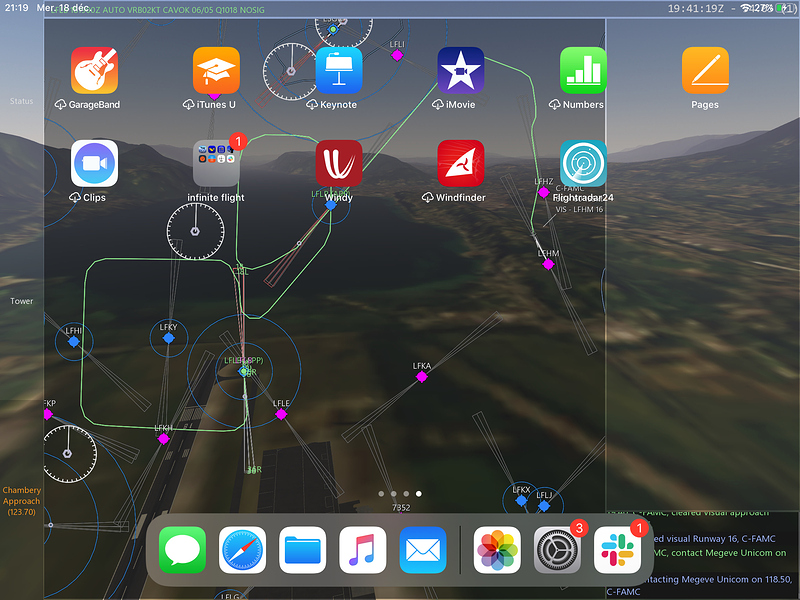Open Safari from the dock
800x600 pixels.
coord(242,550)
